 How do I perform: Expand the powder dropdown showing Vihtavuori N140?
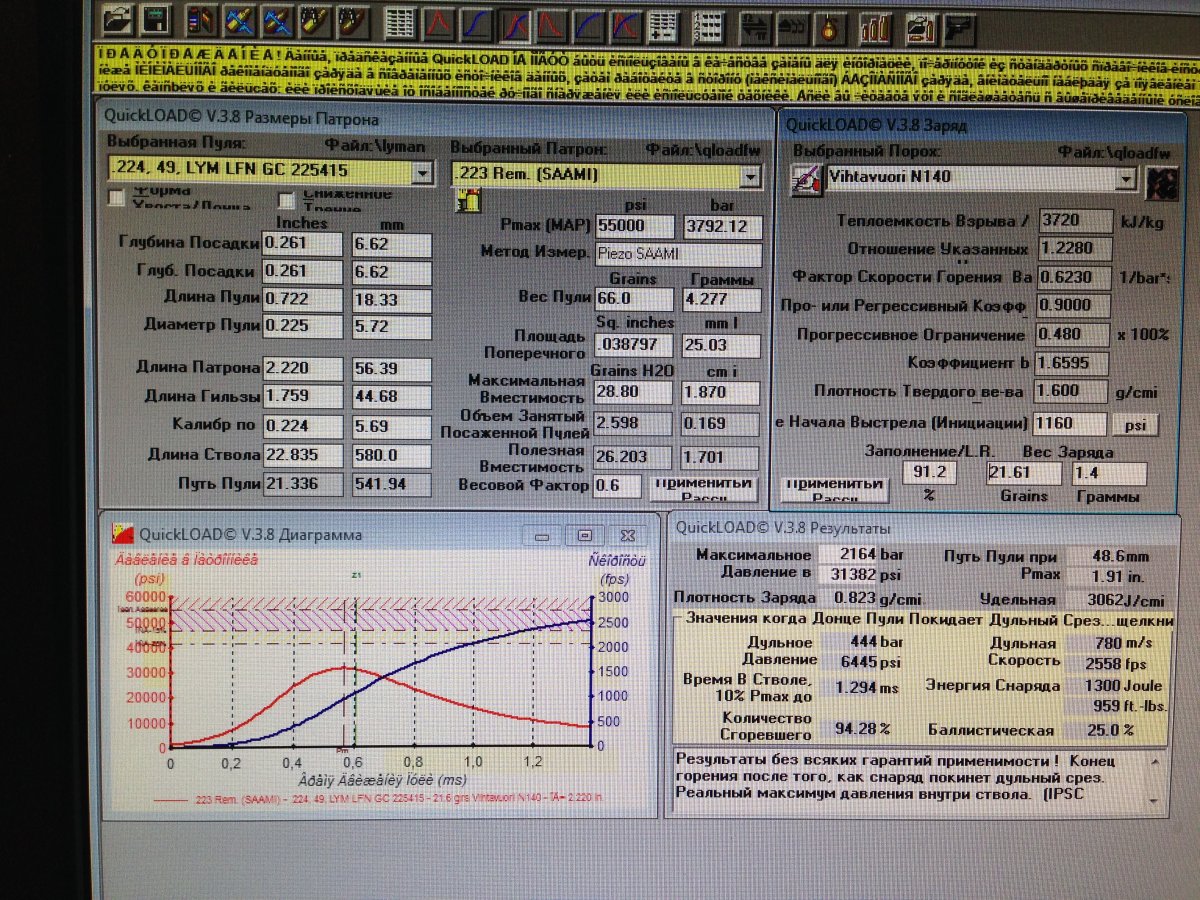click(x=1127, y=179)
